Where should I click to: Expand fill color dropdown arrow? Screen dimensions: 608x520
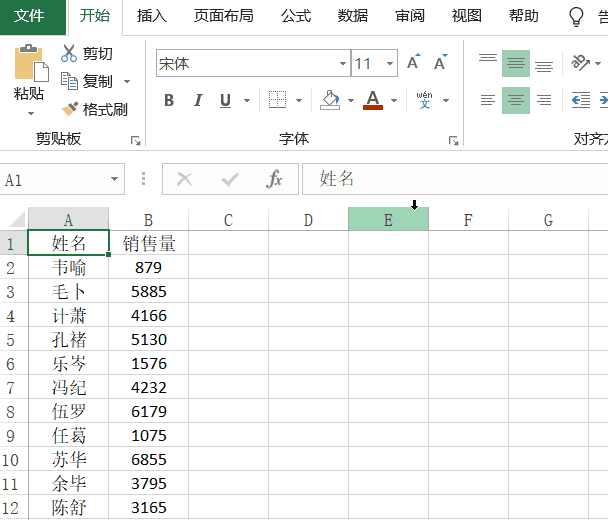(351, 100)
